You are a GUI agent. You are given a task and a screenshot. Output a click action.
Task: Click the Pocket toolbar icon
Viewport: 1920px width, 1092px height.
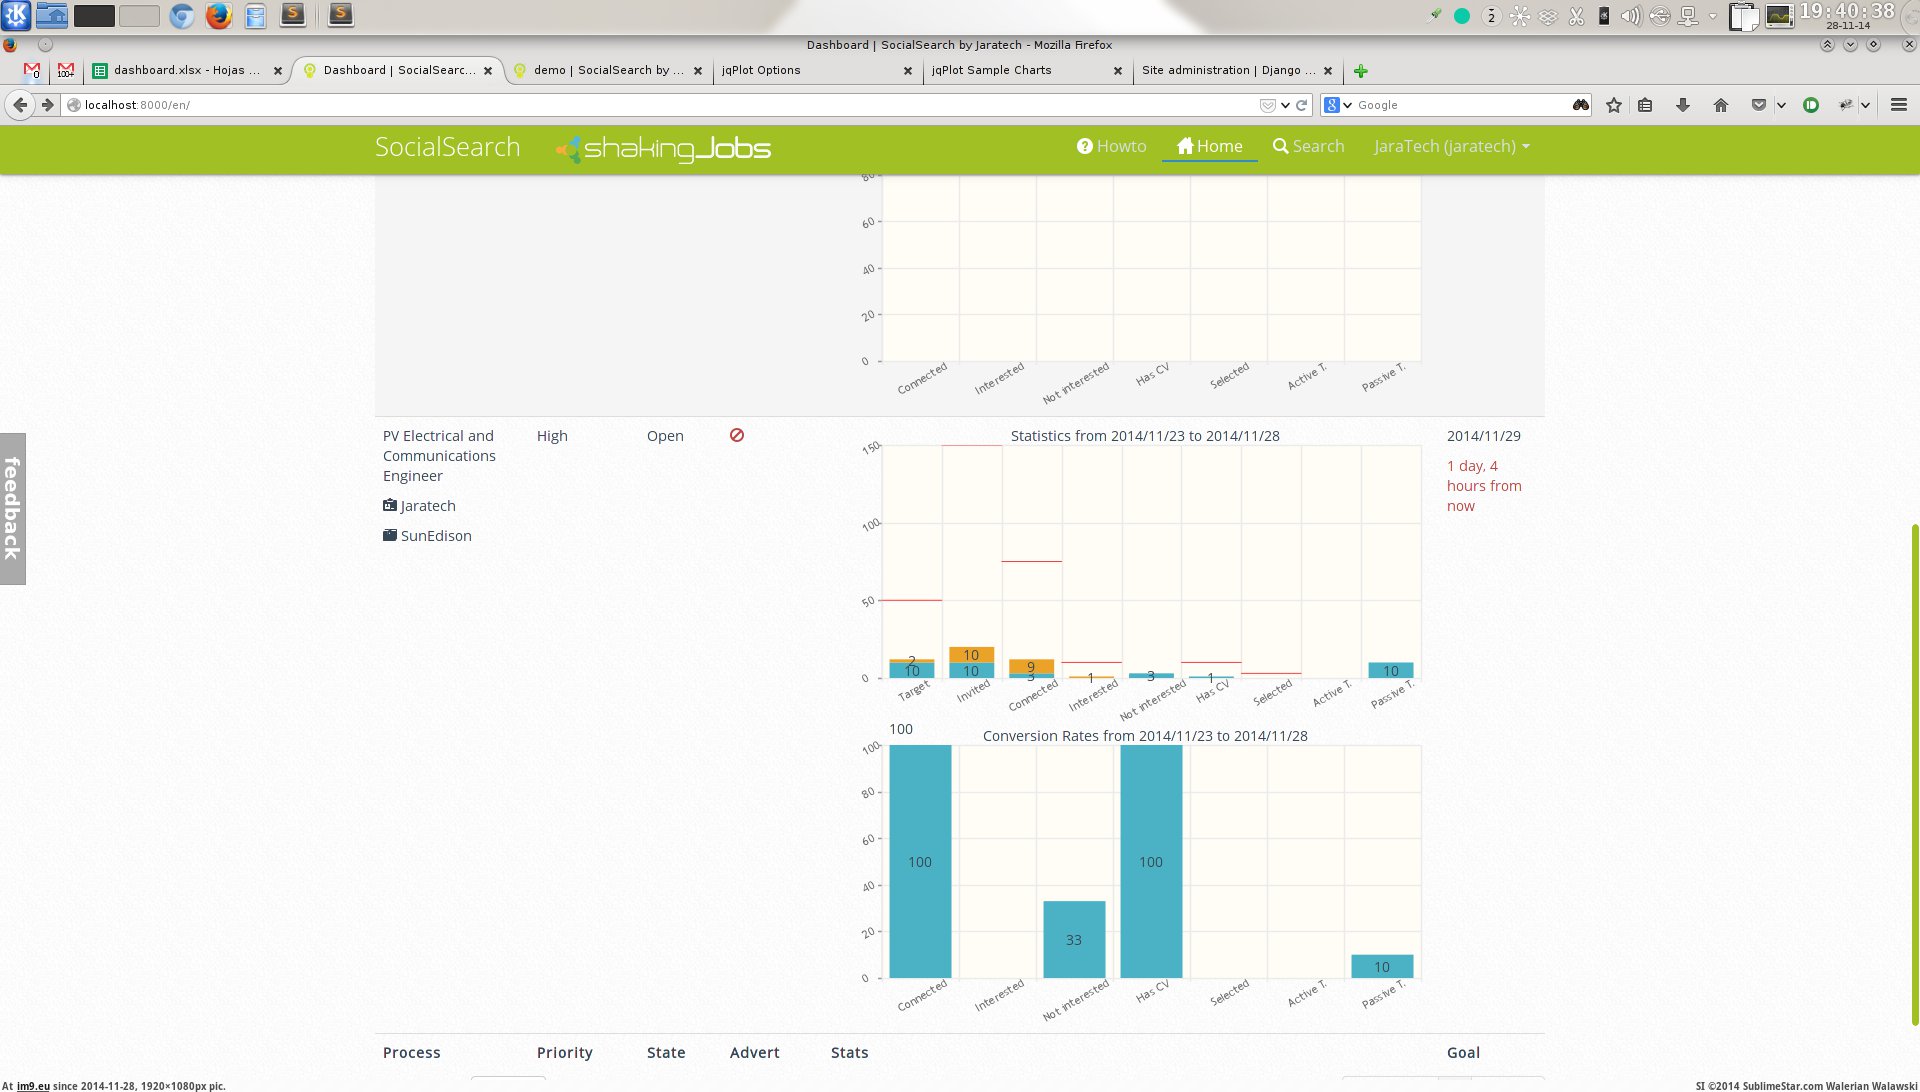pos(1759,105)
